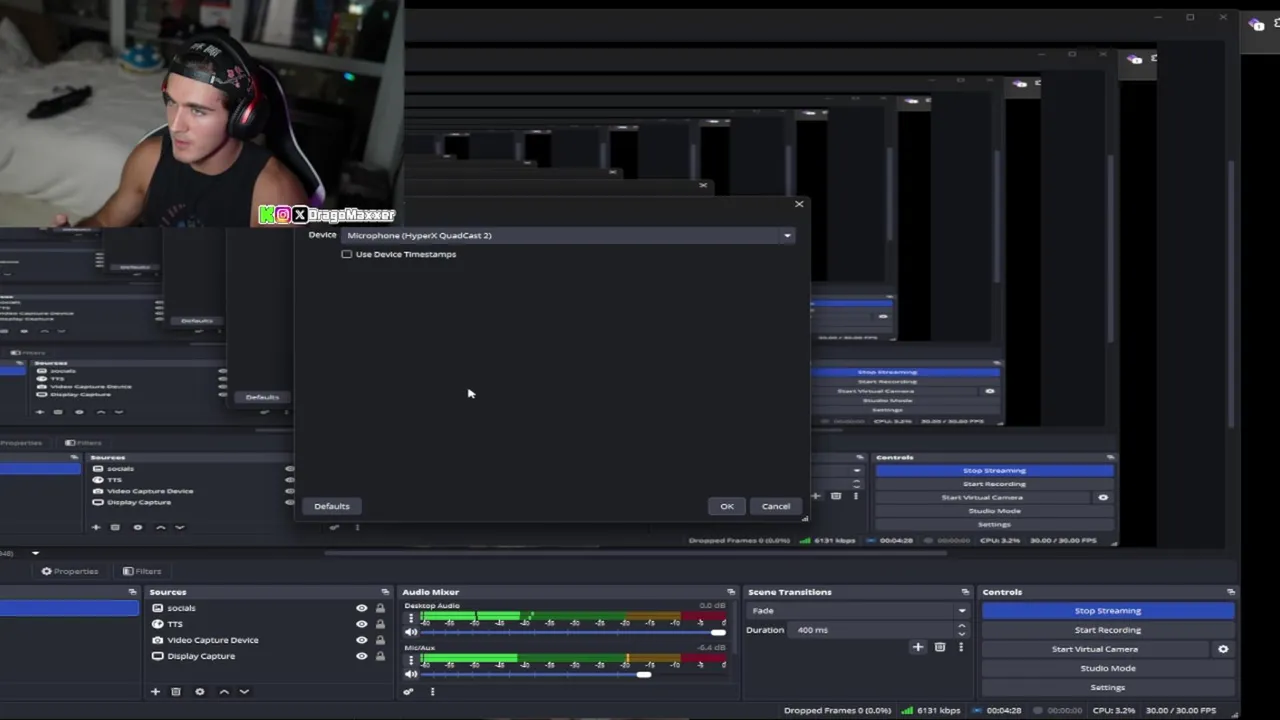This screenshot has width=1280, height=720.
Task: Click the Display Capture monitor icon
Action: click(157, 656)
